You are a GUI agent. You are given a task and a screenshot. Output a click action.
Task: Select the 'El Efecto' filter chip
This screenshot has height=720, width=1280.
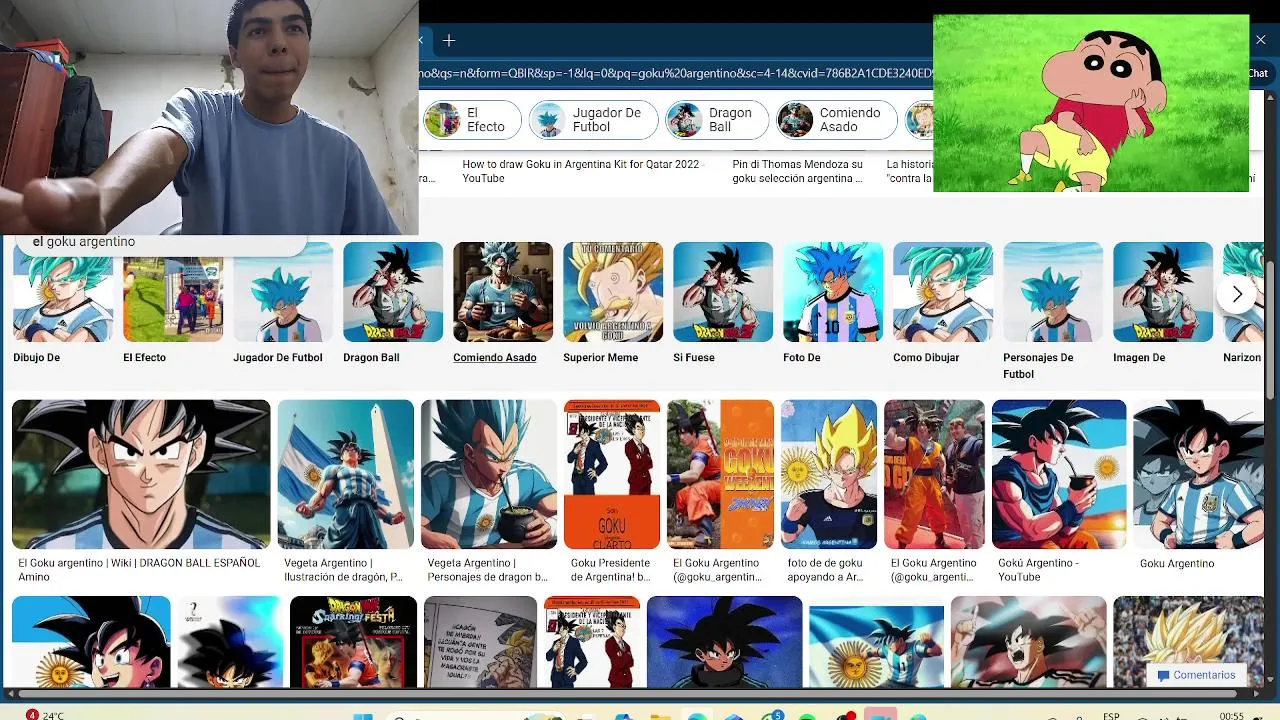click(472, 120)
